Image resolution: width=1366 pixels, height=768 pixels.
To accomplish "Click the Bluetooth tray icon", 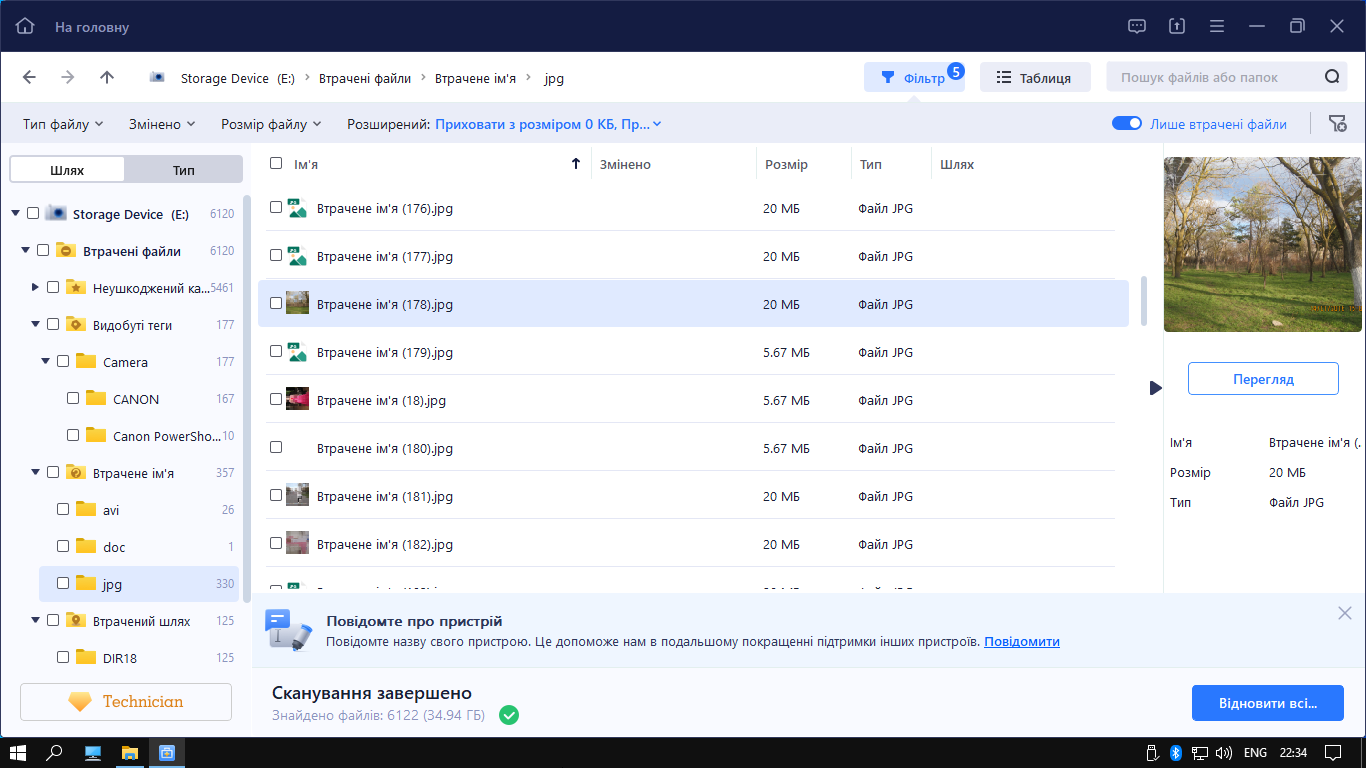I will (1176, 752).
